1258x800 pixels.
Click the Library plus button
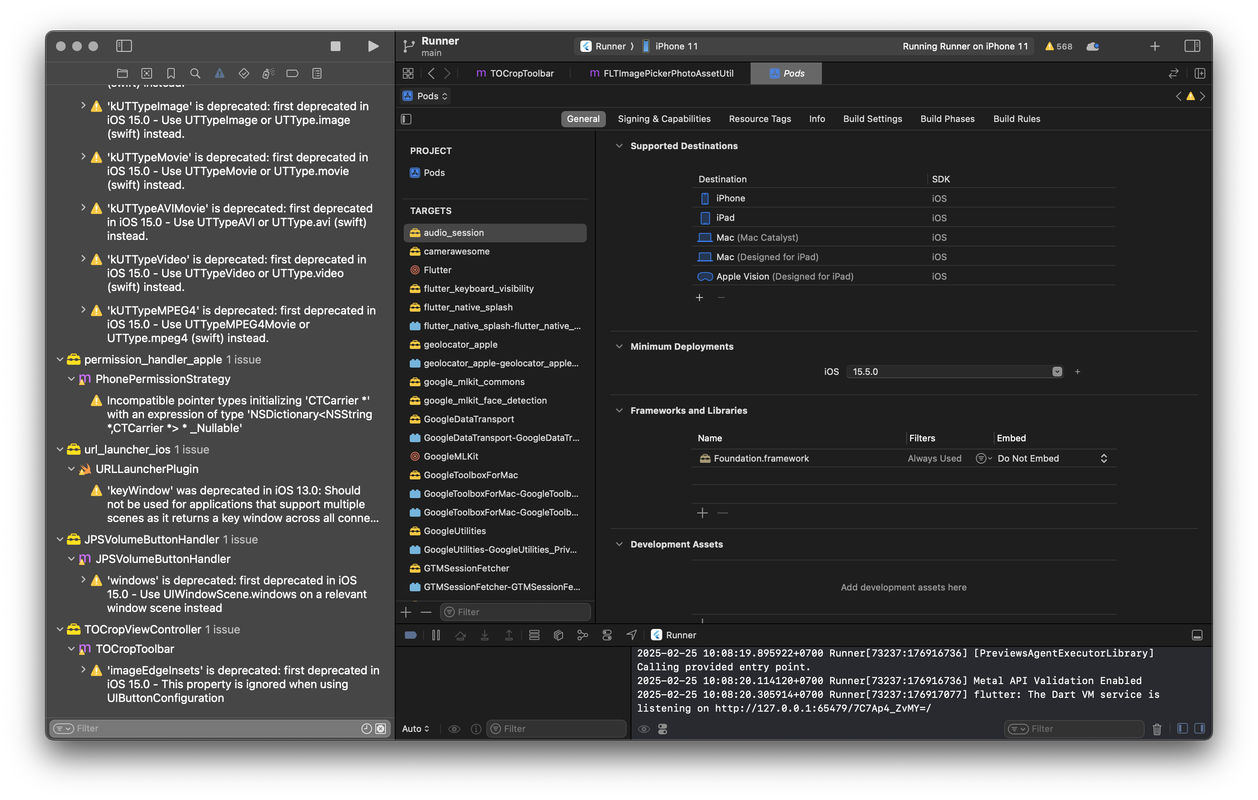1155,46
